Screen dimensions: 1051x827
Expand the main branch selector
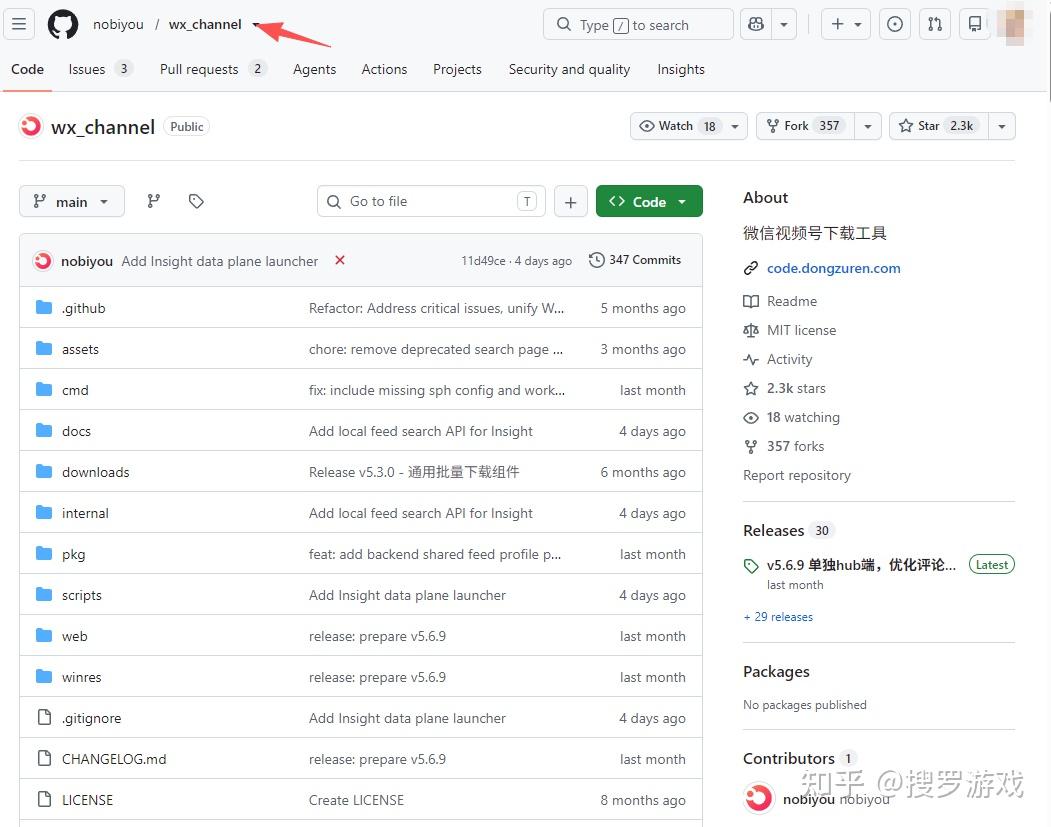click(72, 202)
